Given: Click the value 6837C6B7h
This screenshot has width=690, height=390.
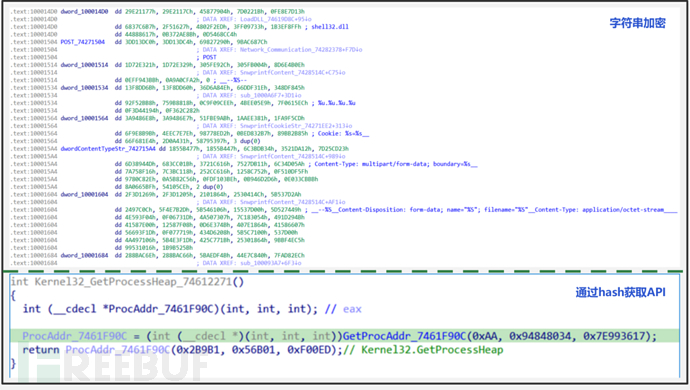Looking at the screenshot, I should pyautogui.click(x=140, y=27).
